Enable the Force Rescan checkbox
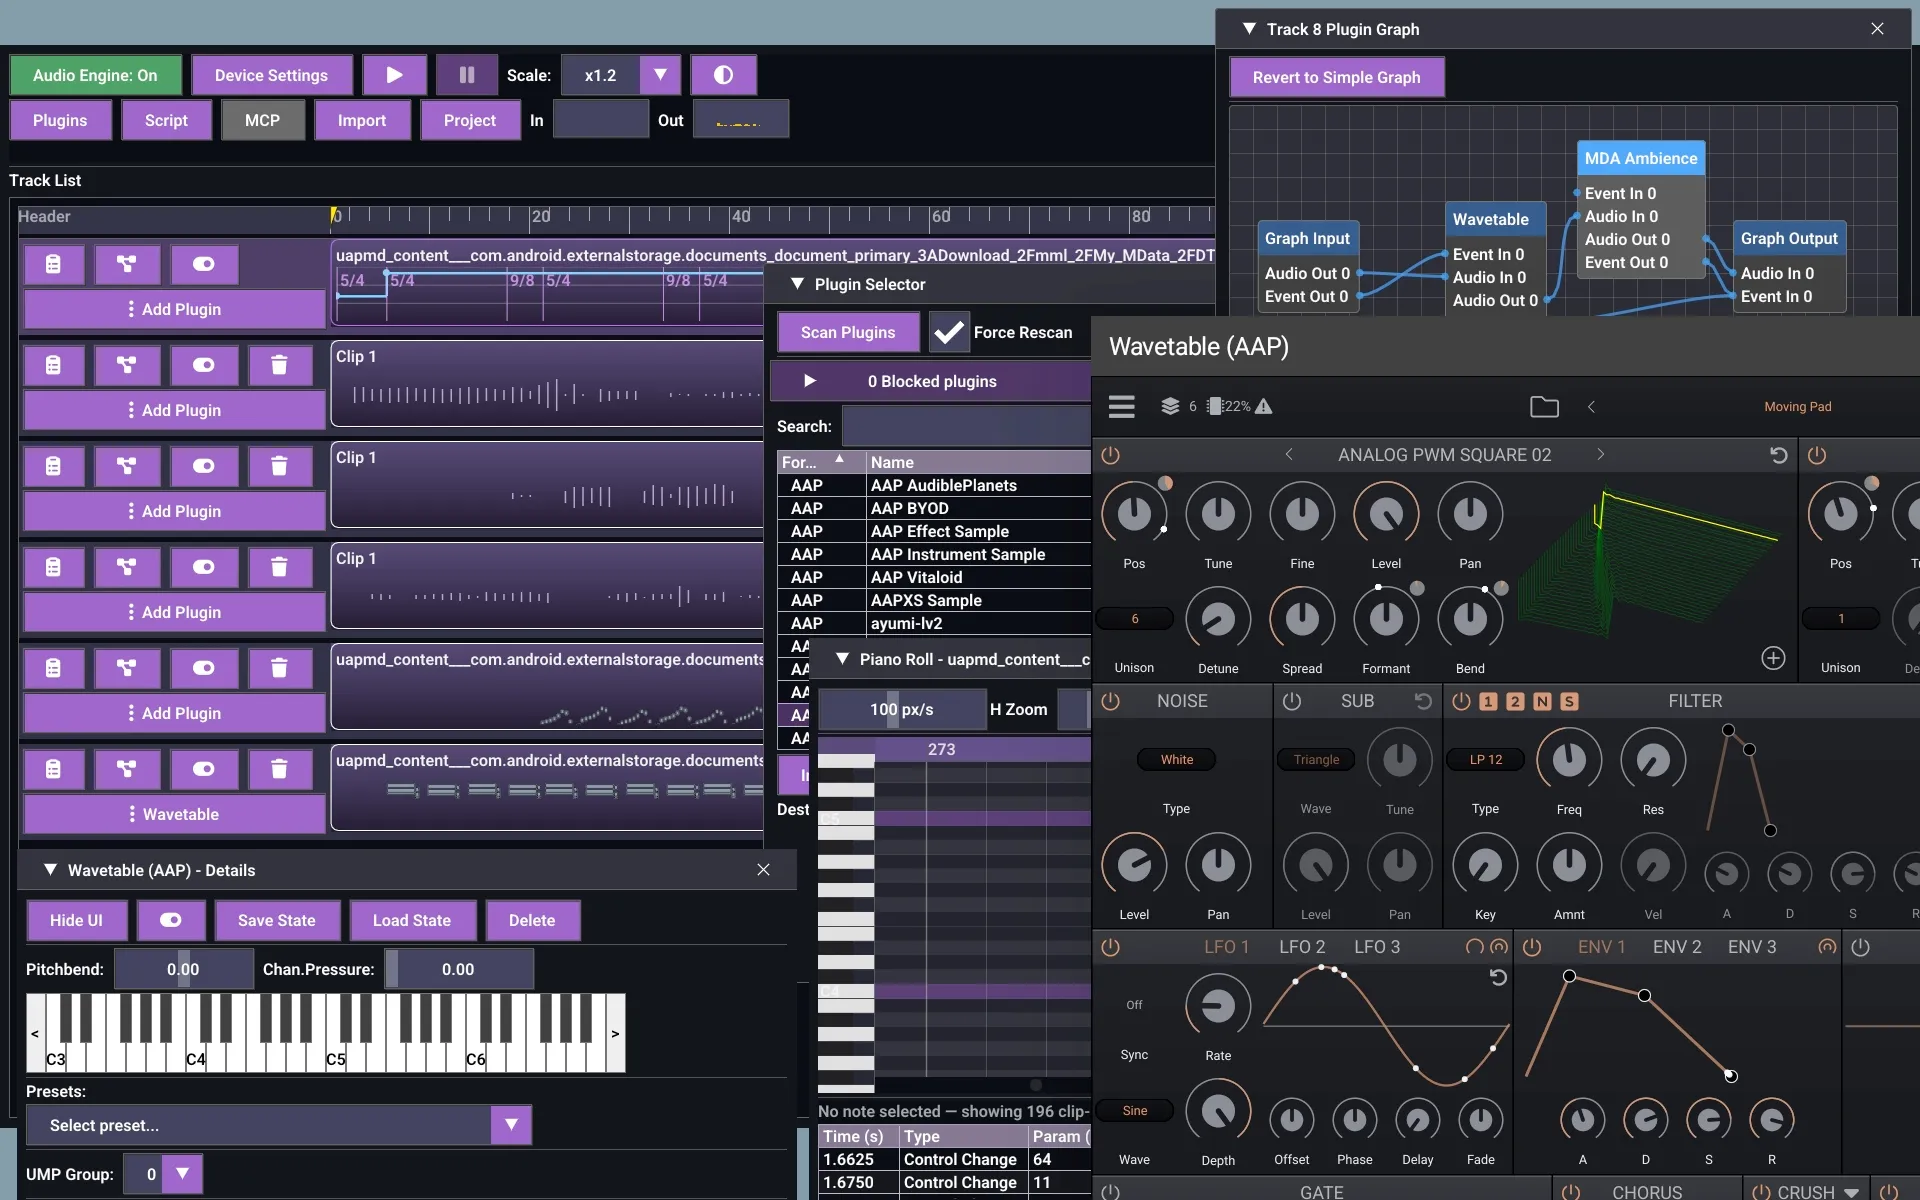Image resolution: width=1920 pixels, height=1200 pixels. click(x=949, y=332)
